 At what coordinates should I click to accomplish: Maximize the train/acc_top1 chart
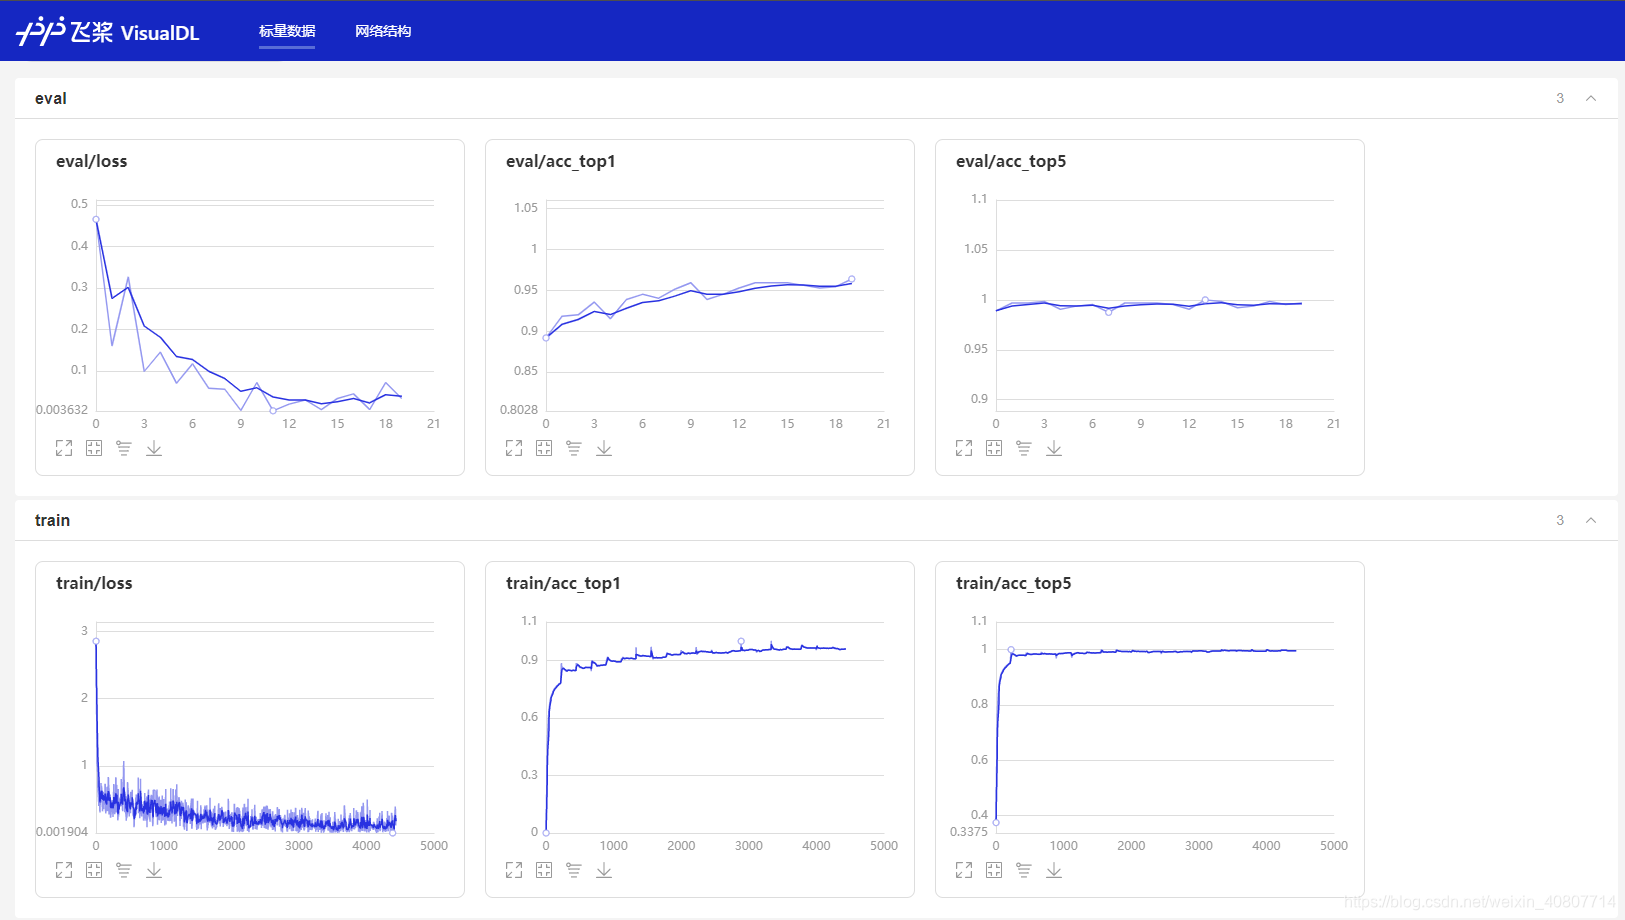pos(514,870)
